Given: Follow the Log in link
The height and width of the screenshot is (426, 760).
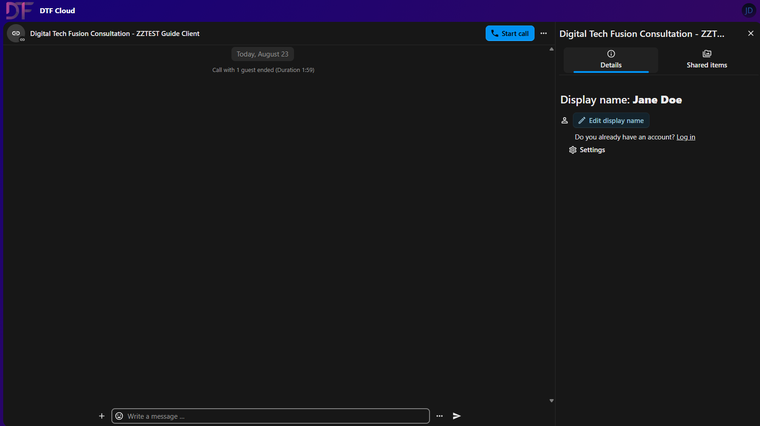Looking at the screenshot, I should (x=685, y=137).
